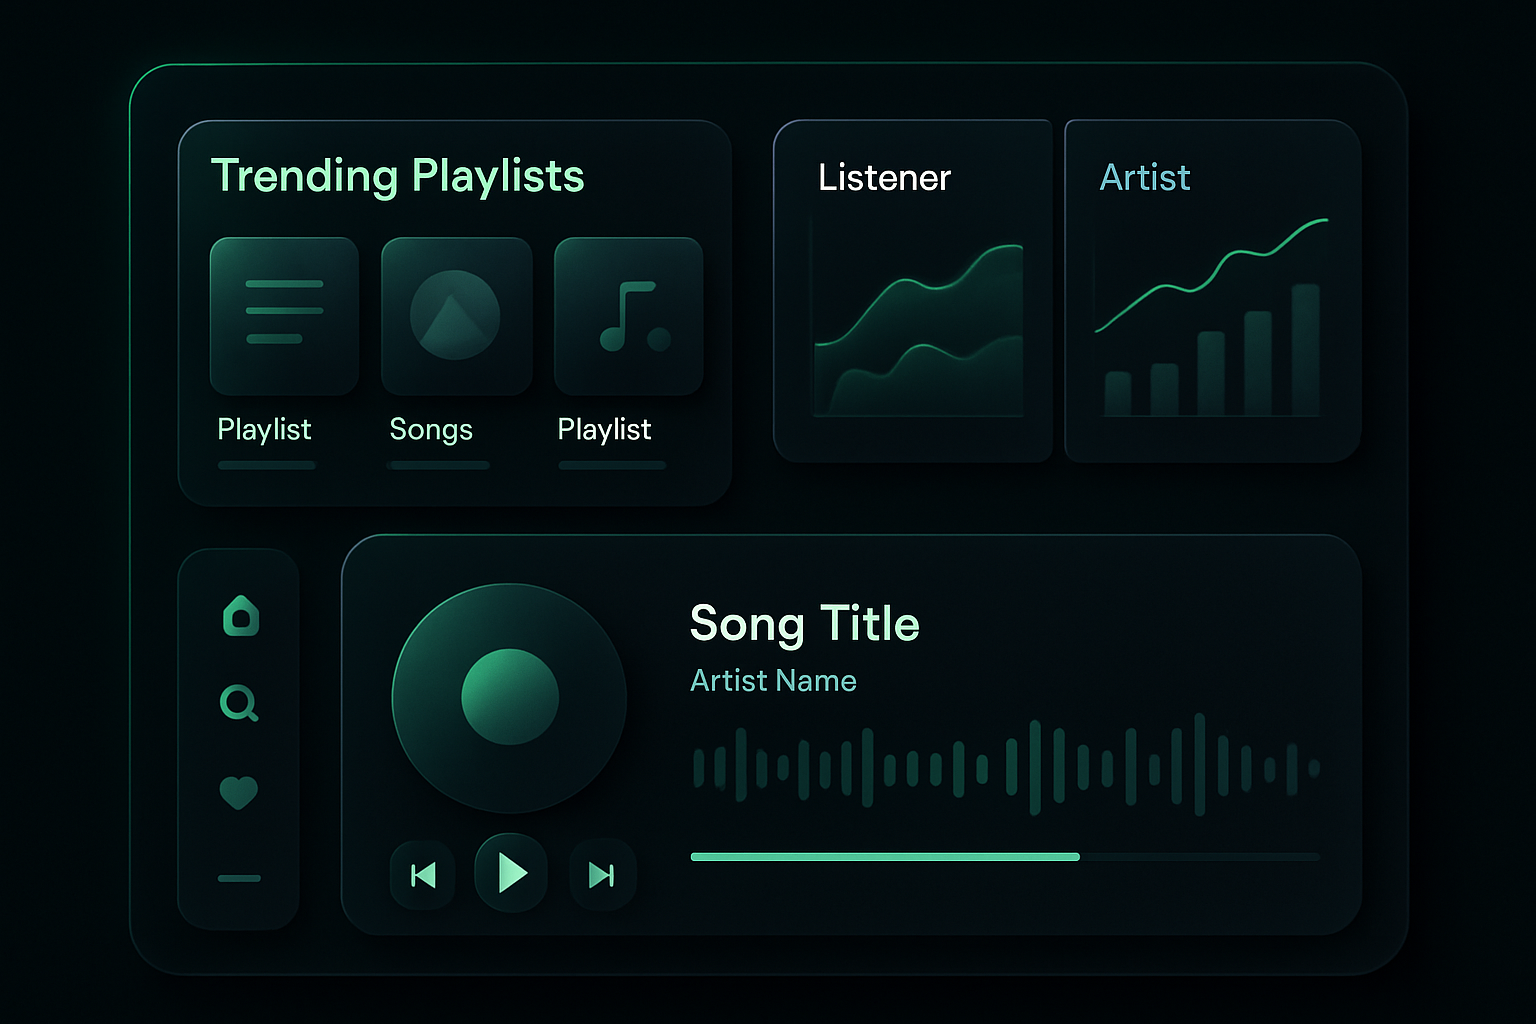Click the Songs label under the middle card

pos(430,430)
